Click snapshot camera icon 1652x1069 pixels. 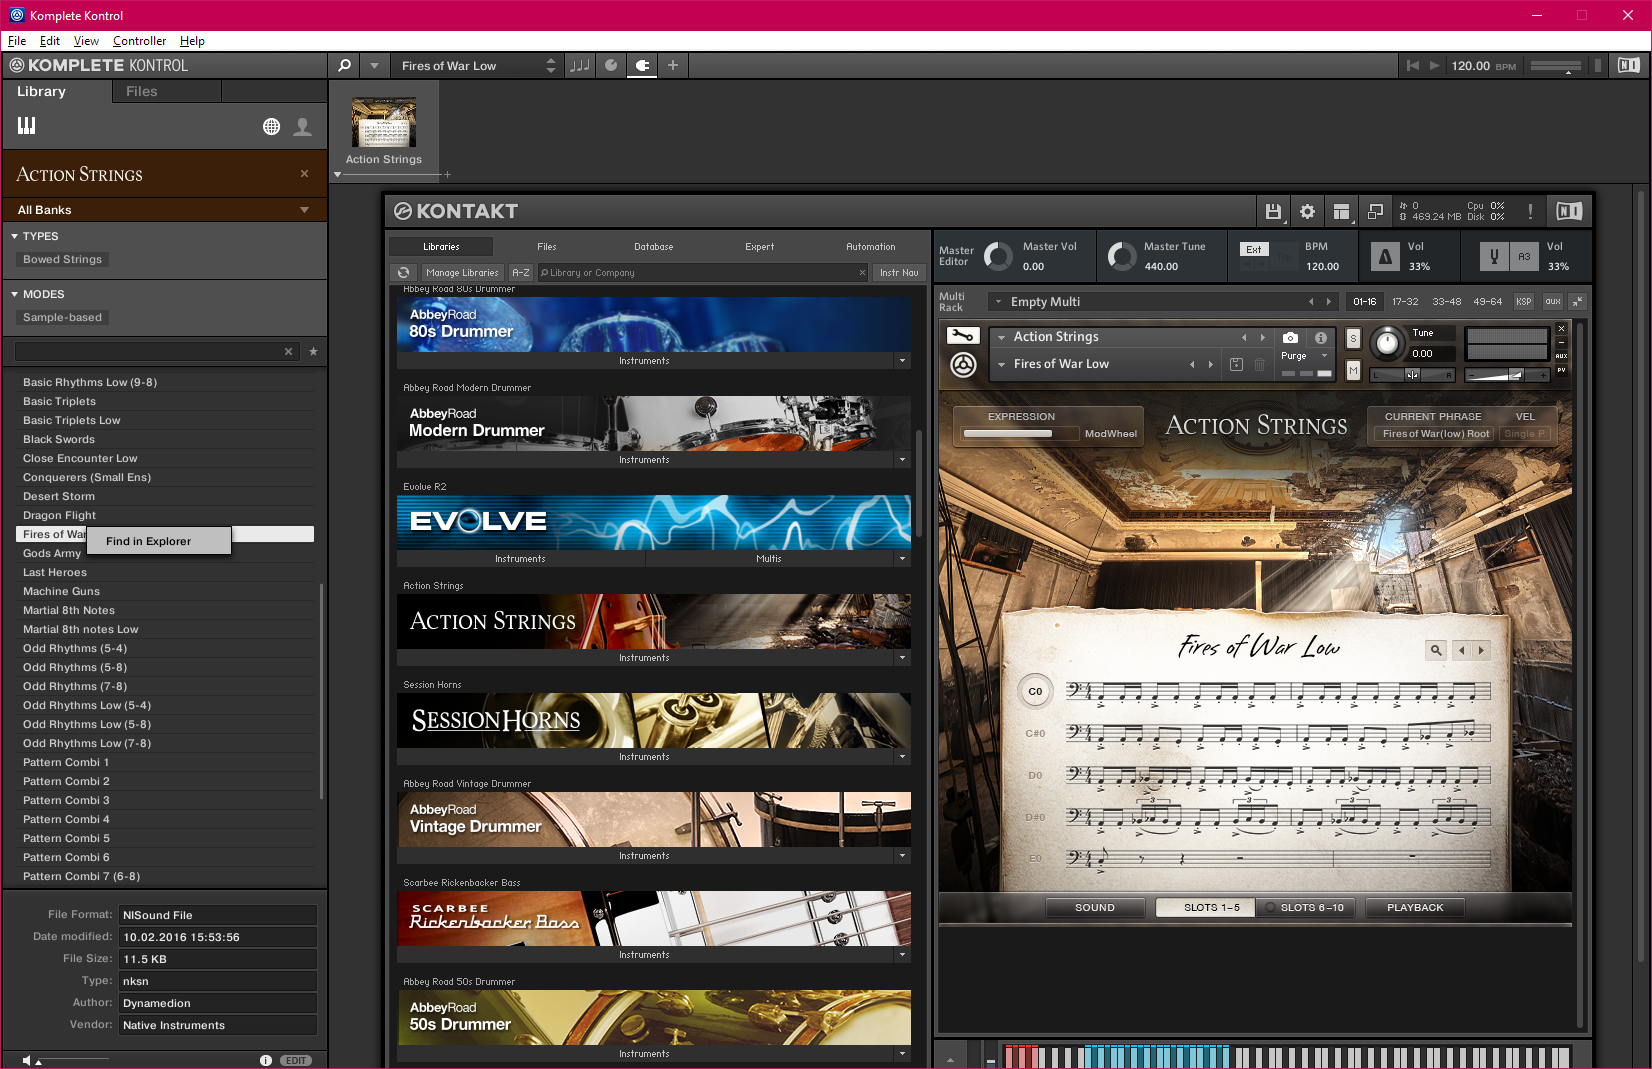1290,337
